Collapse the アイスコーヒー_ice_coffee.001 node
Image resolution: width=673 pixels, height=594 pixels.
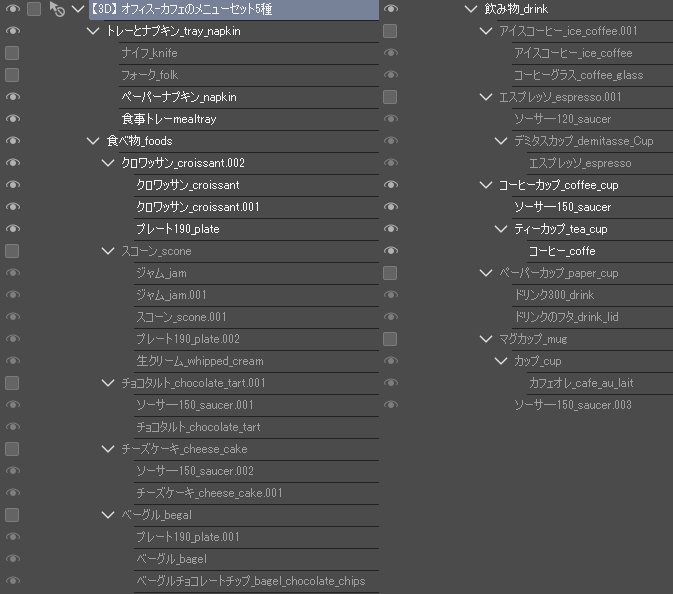pos(486,31)
